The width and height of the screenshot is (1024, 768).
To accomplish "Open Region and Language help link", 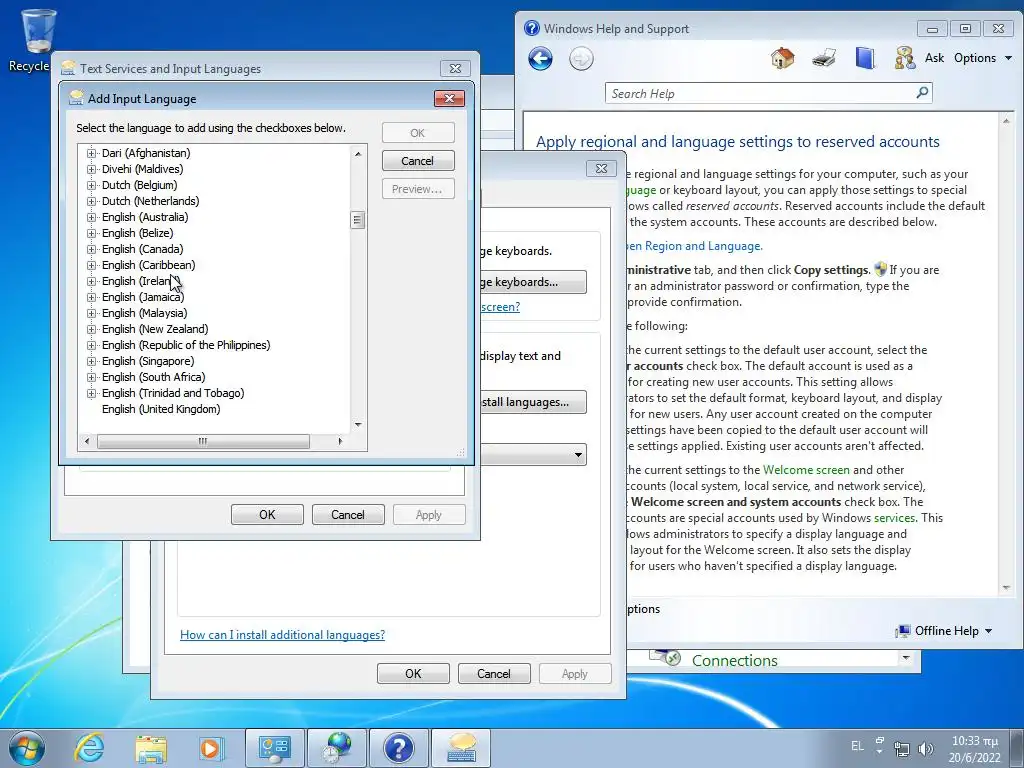I will click(x=694, y=246).
